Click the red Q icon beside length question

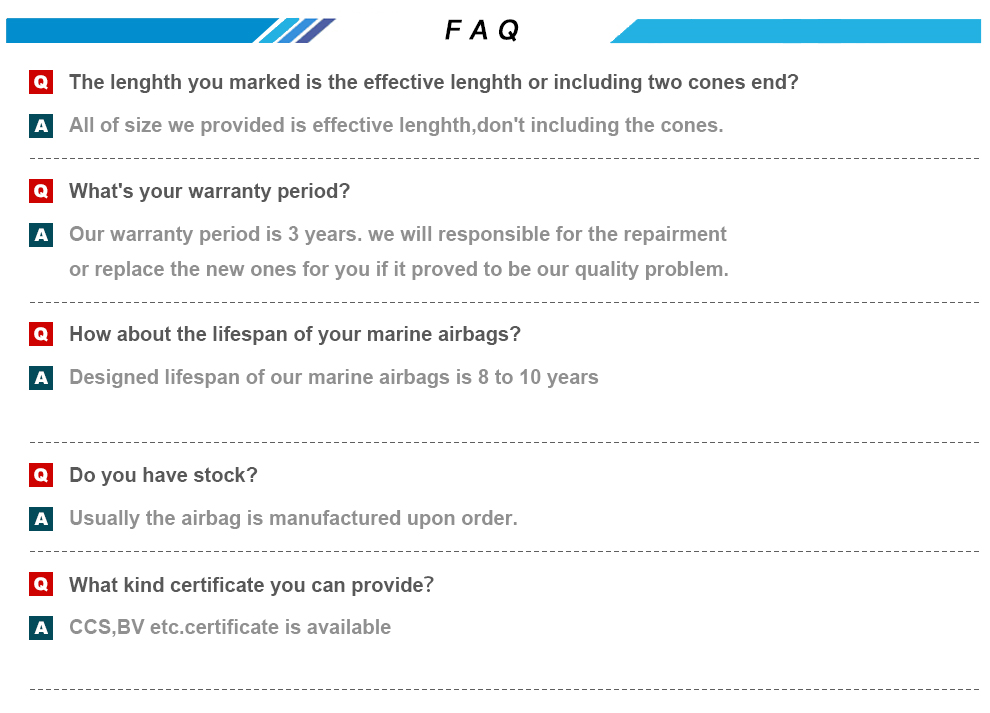point(40,82)
